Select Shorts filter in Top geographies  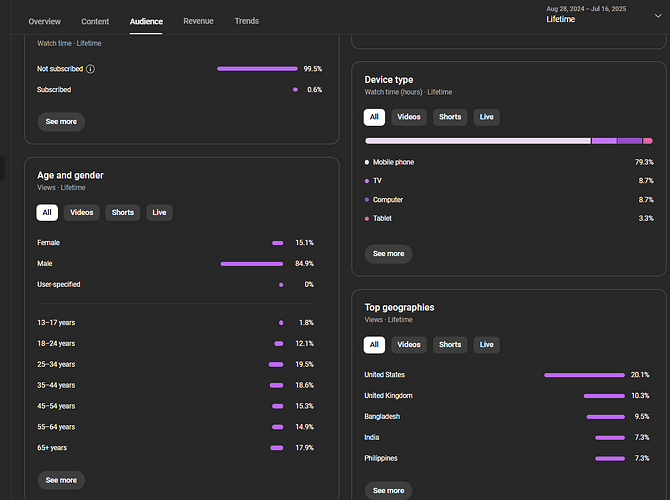click(x=450, y=345)
